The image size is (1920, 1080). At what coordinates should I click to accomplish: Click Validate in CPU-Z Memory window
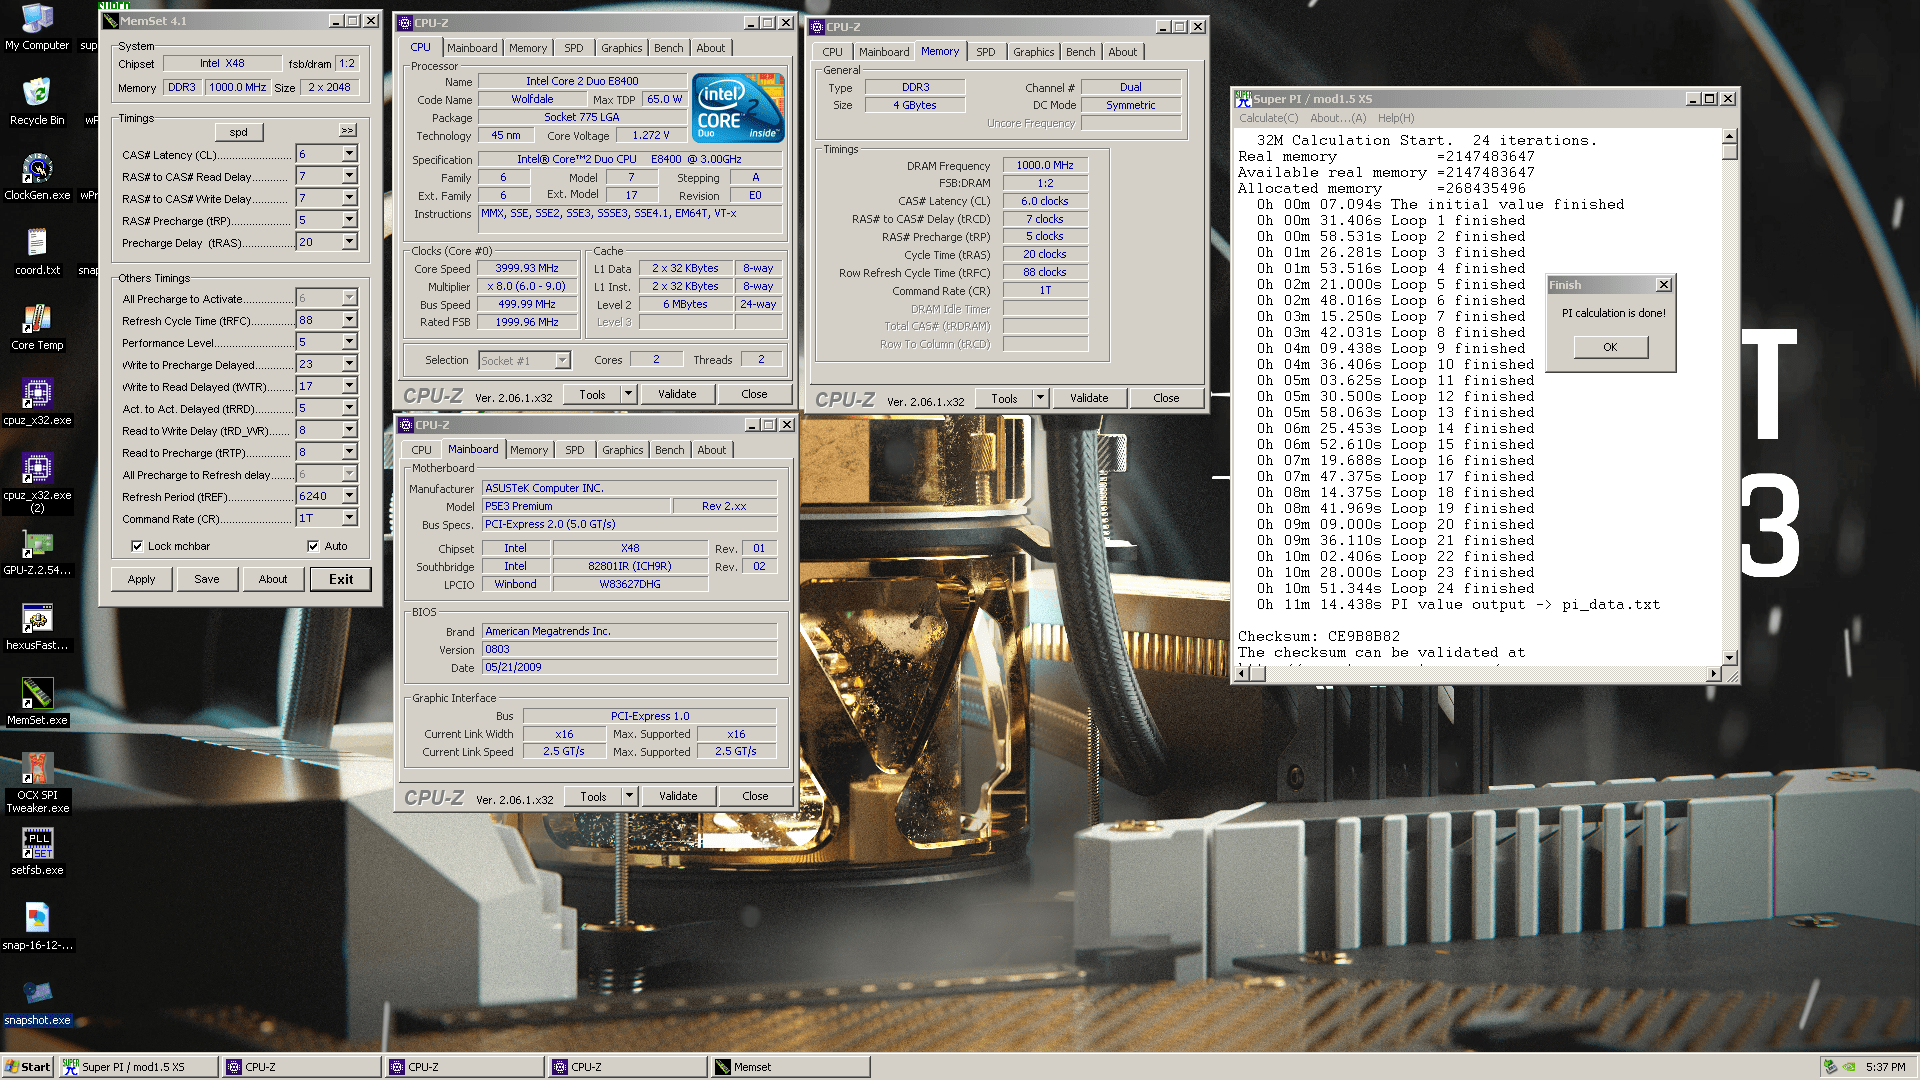tap(1089, 398)
